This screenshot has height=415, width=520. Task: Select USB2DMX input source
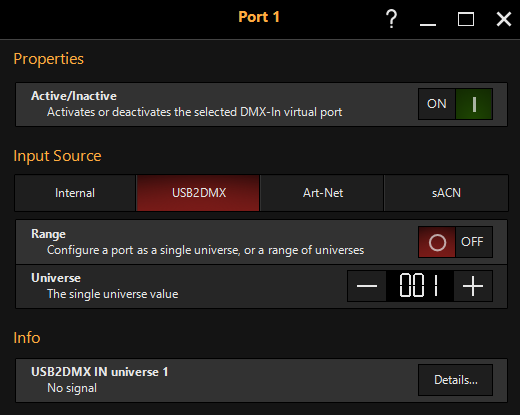coord(198,193)
